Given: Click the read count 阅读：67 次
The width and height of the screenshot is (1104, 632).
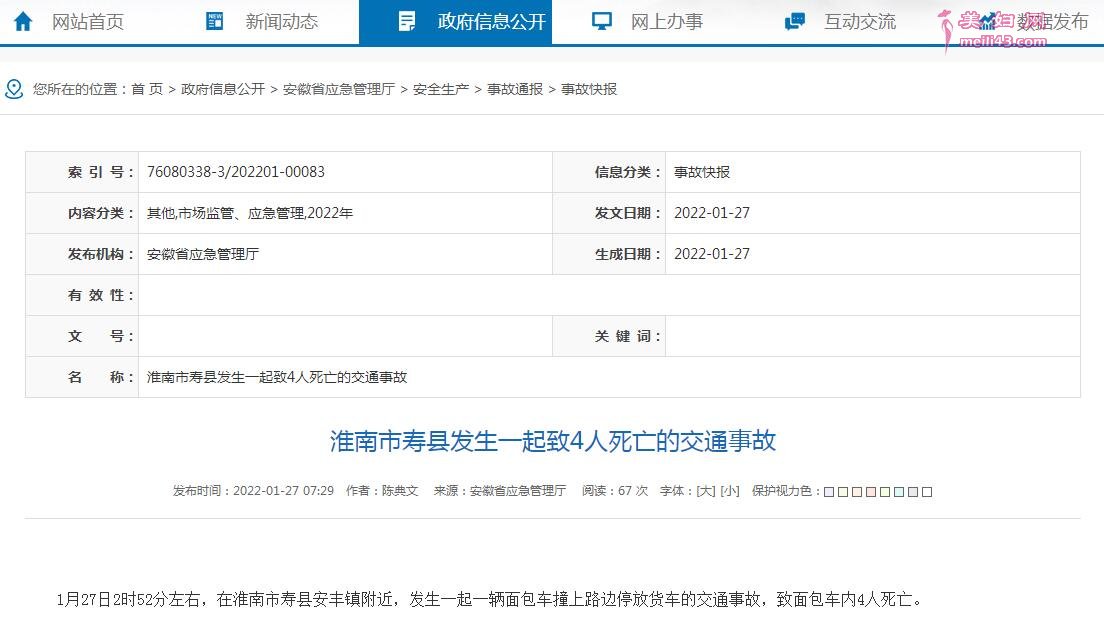Looking at the screenshot, I should click(x=615, y=491).
